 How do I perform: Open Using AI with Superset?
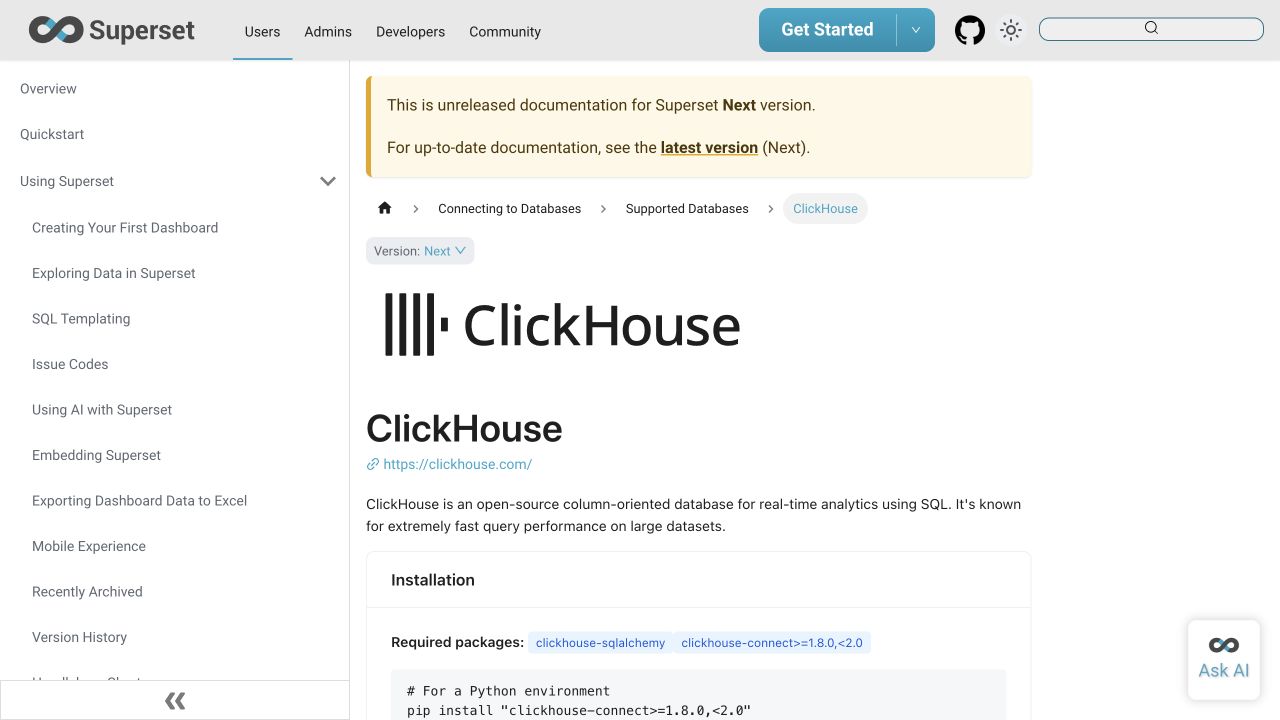[x=102, y=410]
